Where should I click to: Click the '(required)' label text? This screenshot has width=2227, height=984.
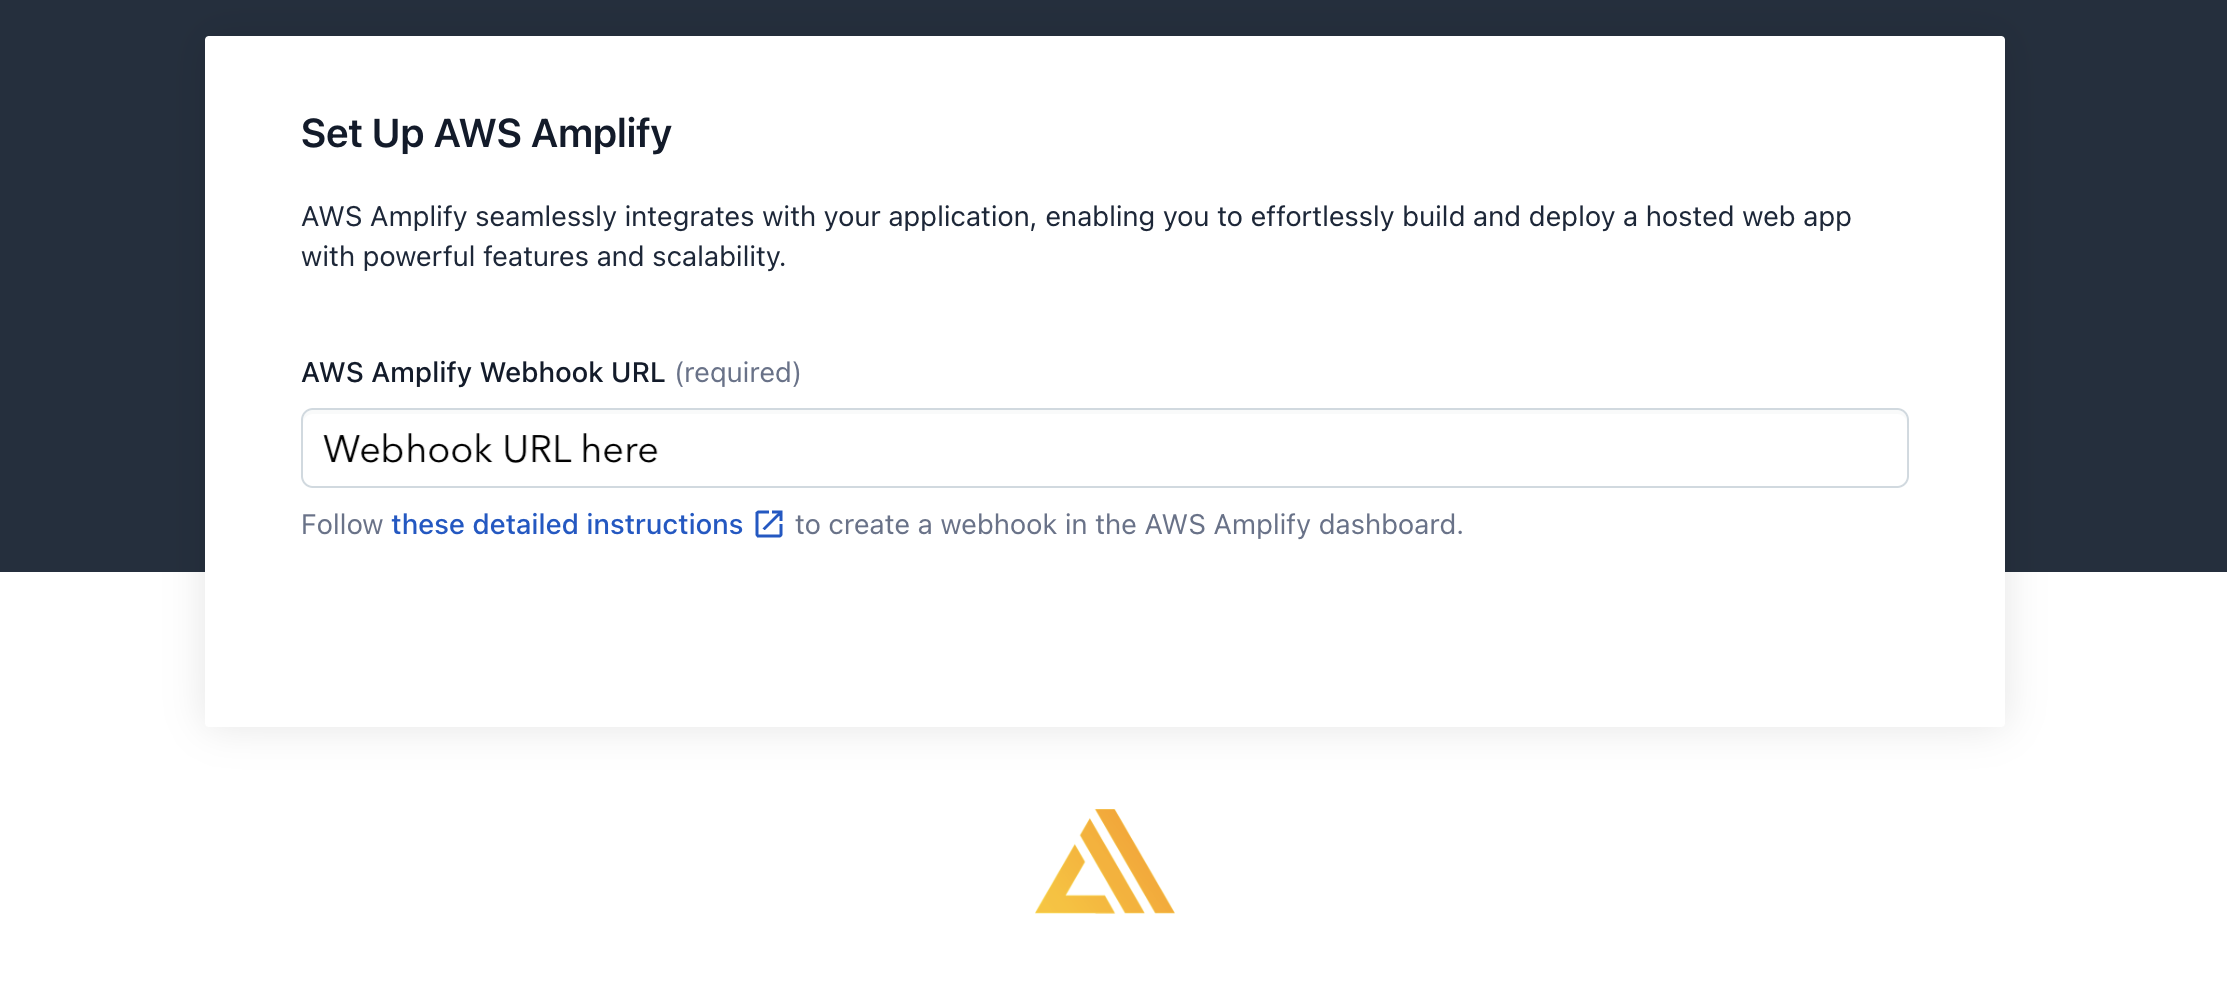click(x=738, y=372)
